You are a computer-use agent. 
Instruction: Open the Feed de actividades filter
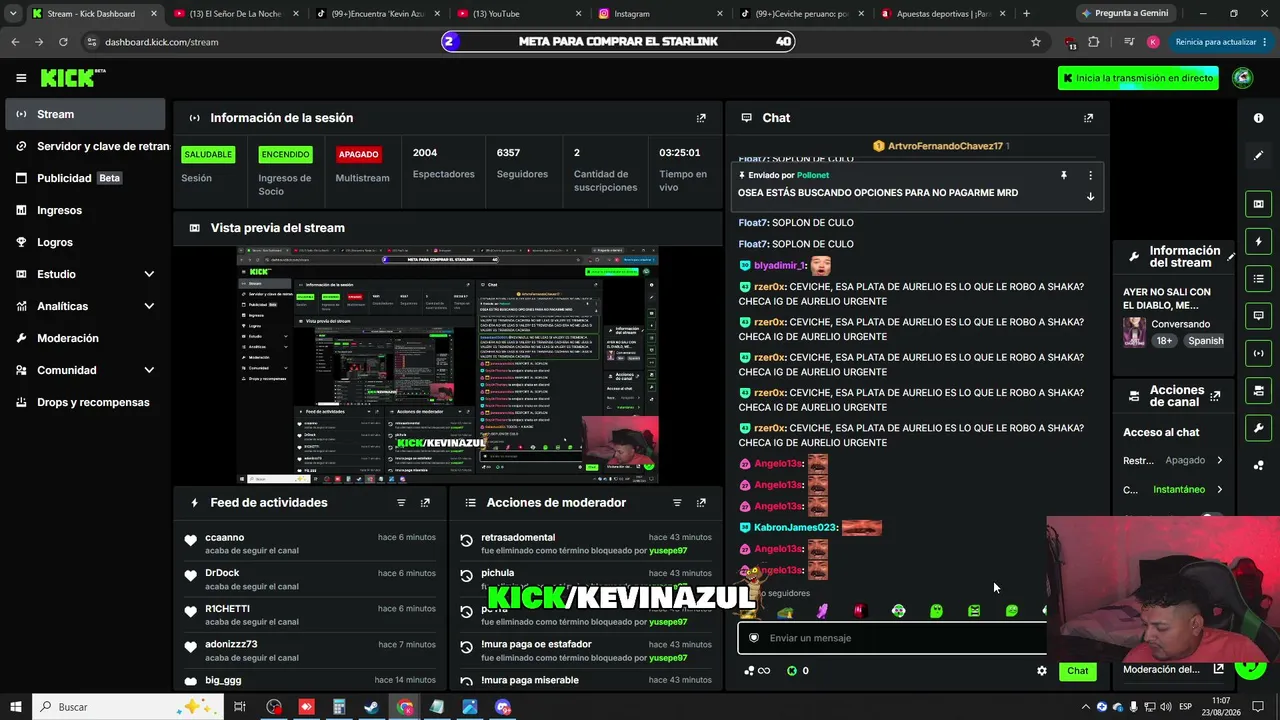[401, 503]
